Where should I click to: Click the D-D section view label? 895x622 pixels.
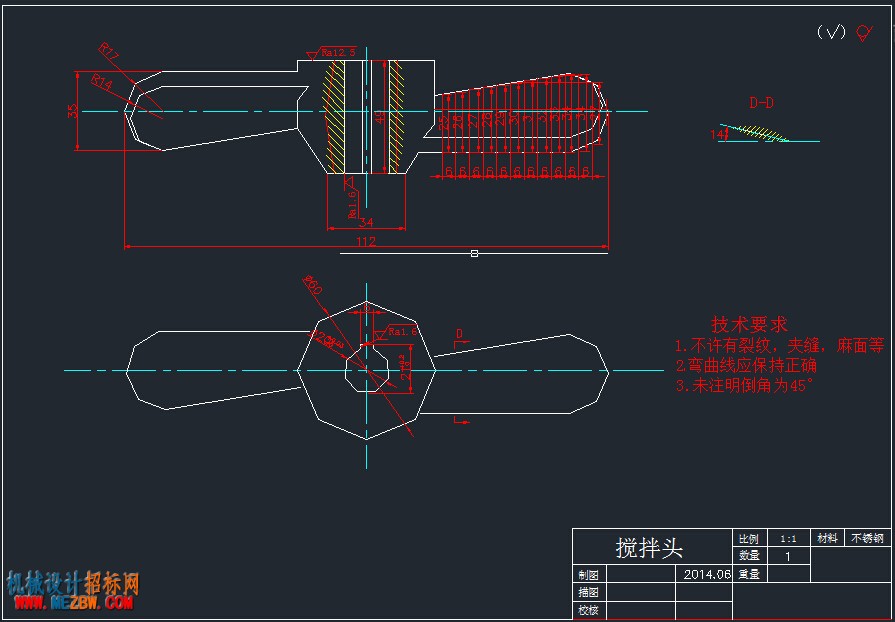tap(762, 103)
